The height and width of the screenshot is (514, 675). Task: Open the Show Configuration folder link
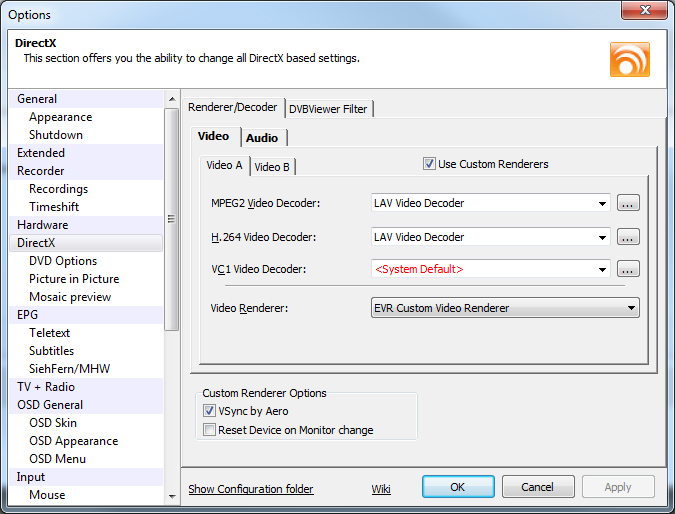pos(251,489)
